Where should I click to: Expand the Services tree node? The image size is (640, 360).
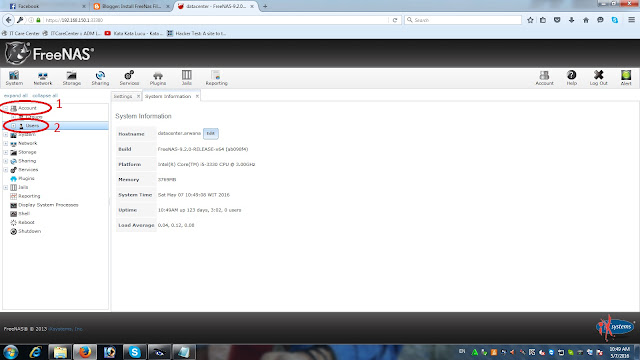click(6, 170)
